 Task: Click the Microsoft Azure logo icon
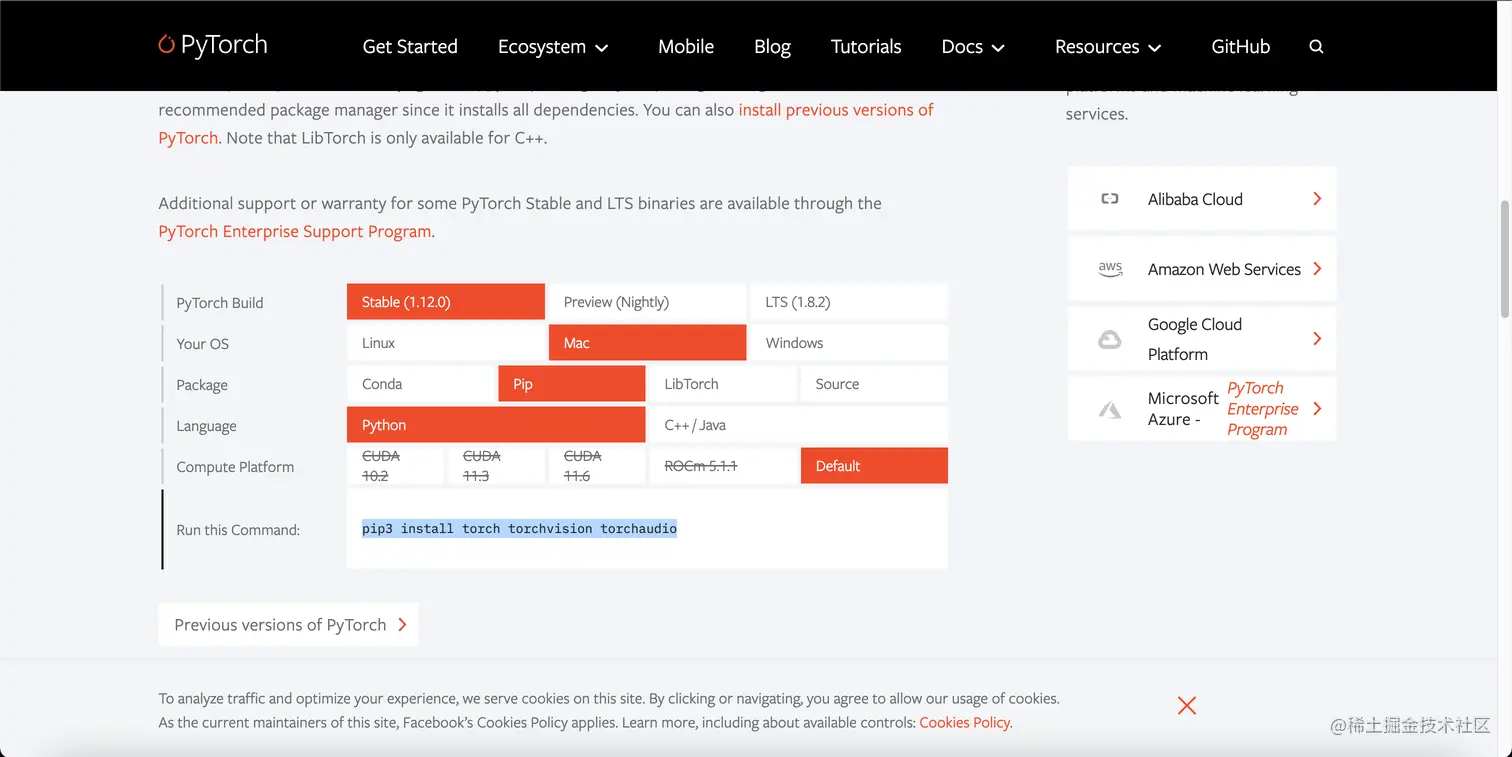pyautogui.click(x=1110, y=409)
